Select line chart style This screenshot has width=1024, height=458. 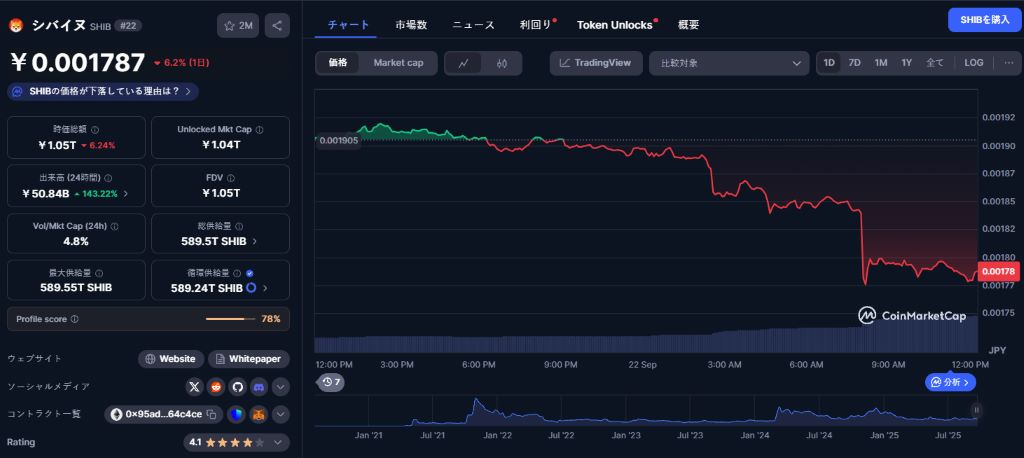[x=464, y=63]
